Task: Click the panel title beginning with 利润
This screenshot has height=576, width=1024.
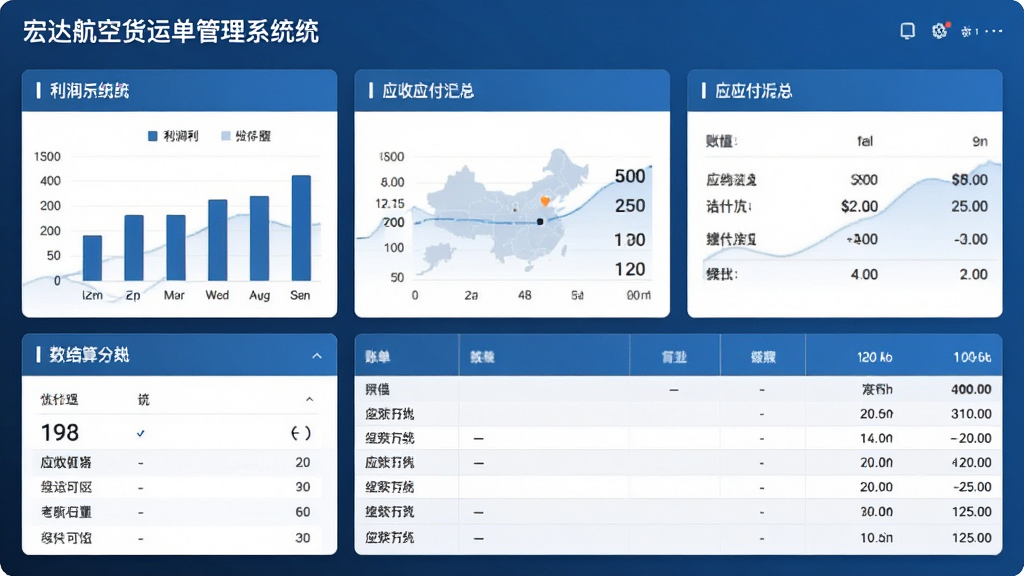Action: 89,91
